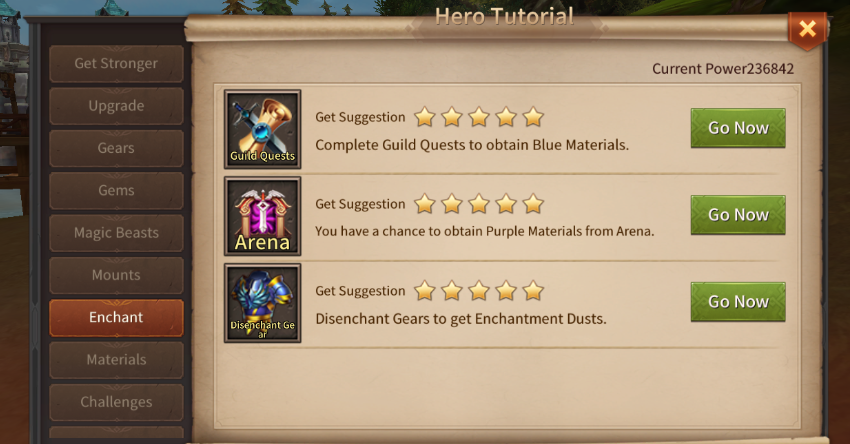Open the Materials tab
850x444 pixels.
click(116, 359)
